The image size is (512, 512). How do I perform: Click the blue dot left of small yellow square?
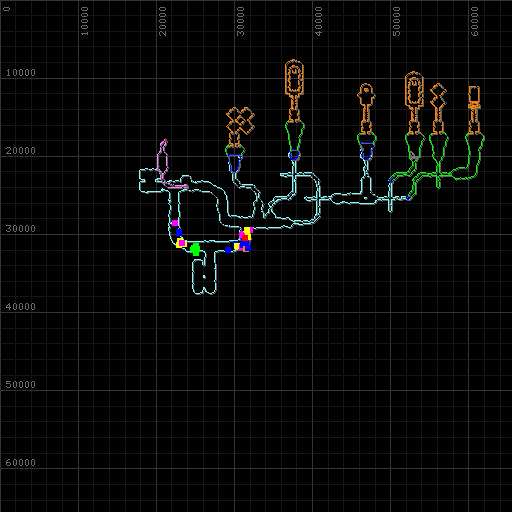tap(228, 250)
